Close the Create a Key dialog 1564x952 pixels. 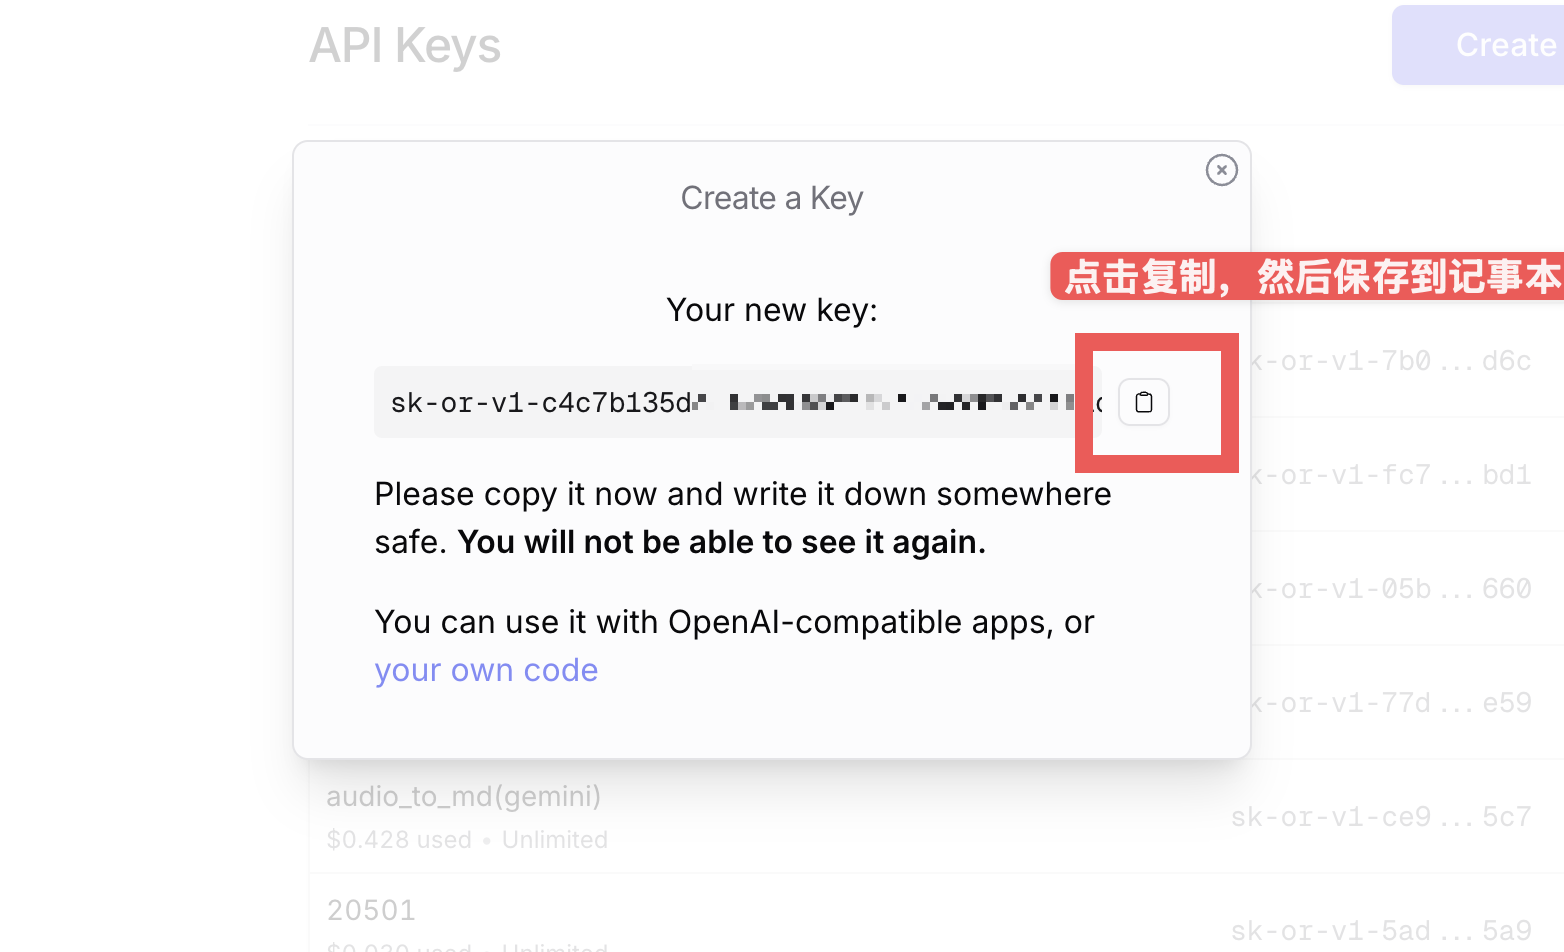[1221, 170]
